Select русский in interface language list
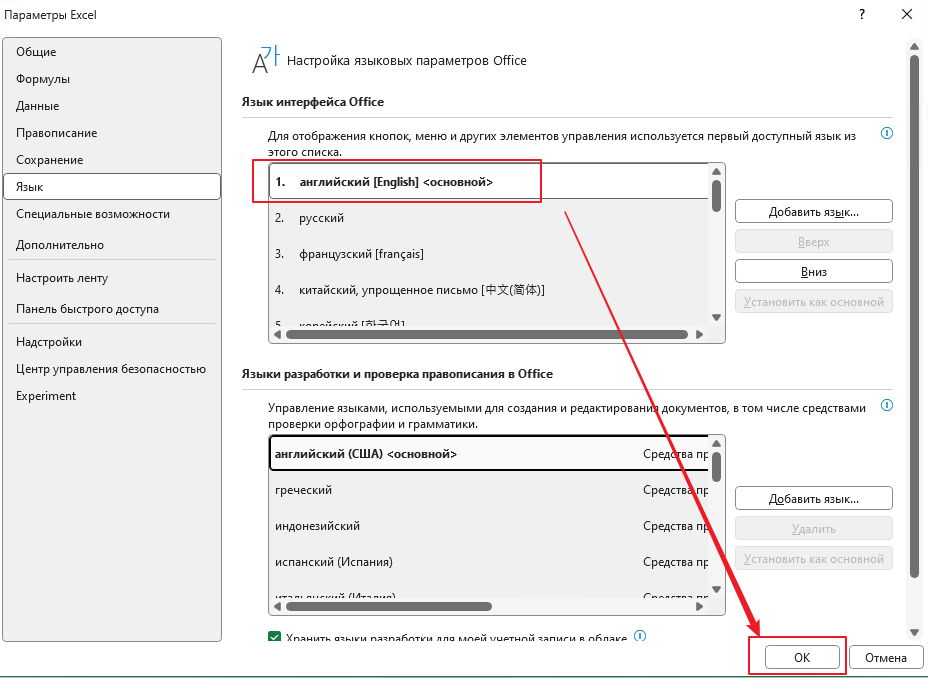This screenshot has width=928, height=678. tap(489, 218)
